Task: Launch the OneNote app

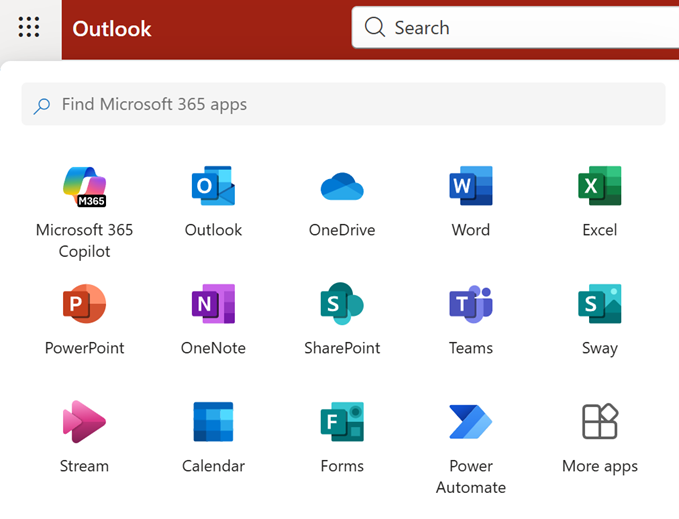Action: point(213,305)
